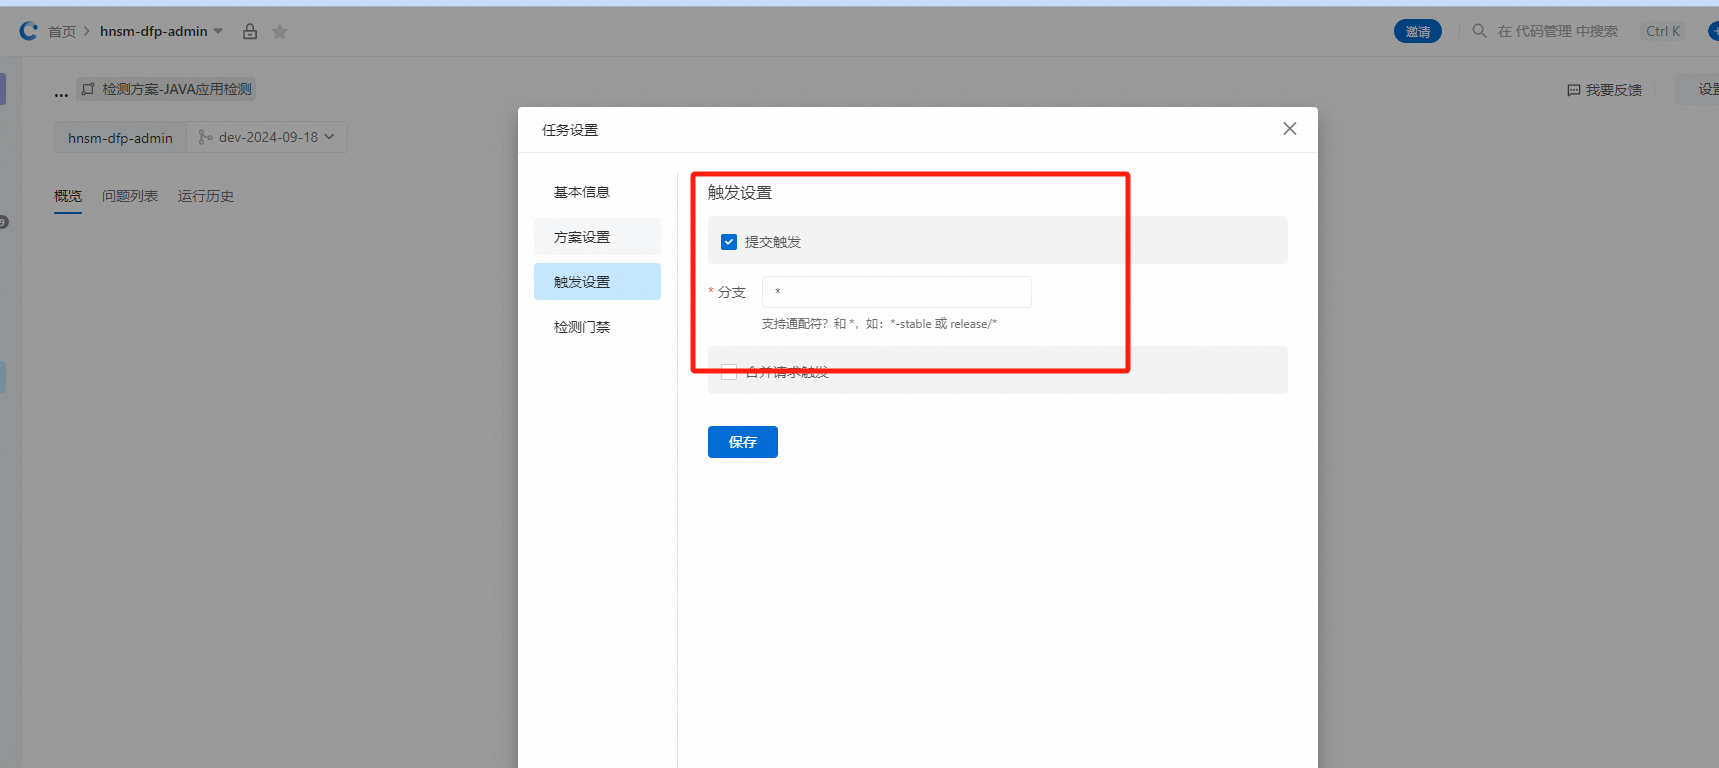The width and height of the screenshot is (1719, 768).
Task: Click the search magnifier icon
Action: point(1479,31)
